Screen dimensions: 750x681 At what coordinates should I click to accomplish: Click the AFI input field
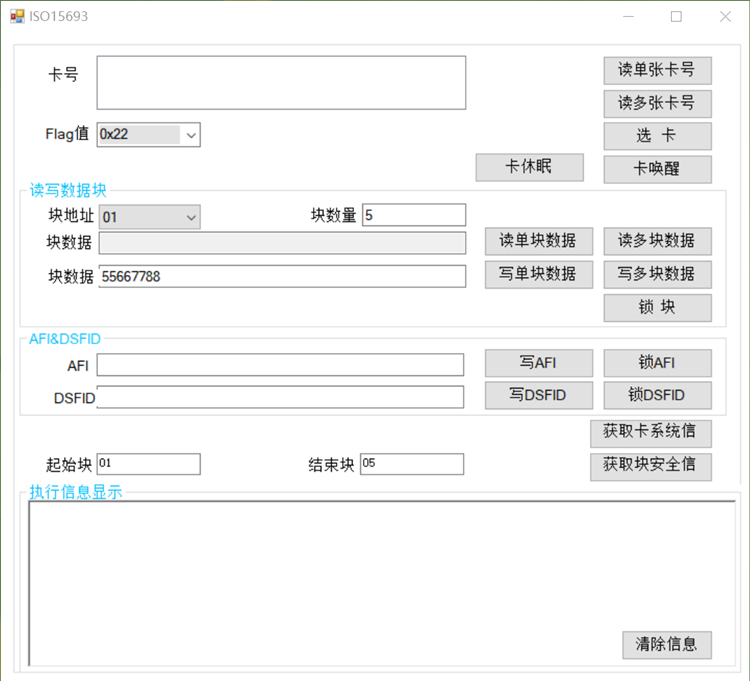click(x=280, y=365)
